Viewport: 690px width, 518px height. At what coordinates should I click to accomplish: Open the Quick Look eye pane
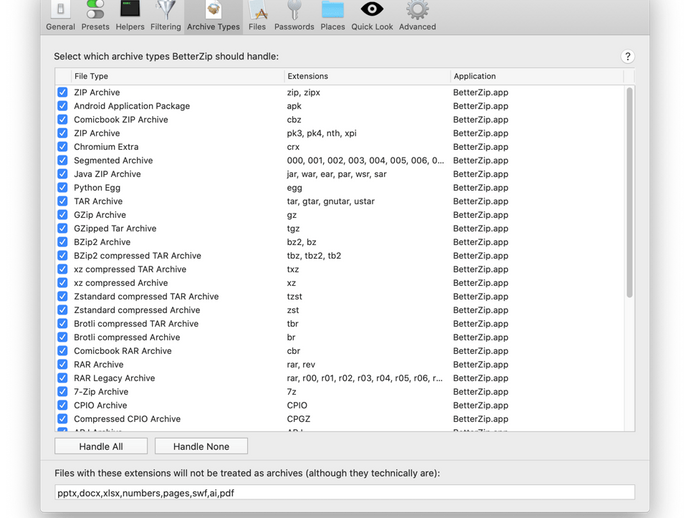click(372, 16)
